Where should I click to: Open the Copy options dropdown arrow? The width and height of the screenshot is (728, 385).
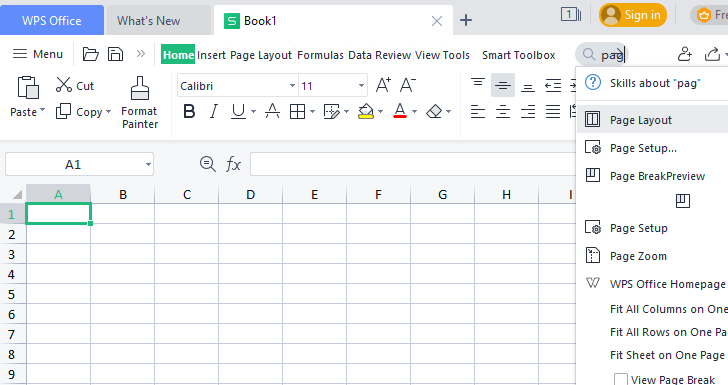click(109, 112)
